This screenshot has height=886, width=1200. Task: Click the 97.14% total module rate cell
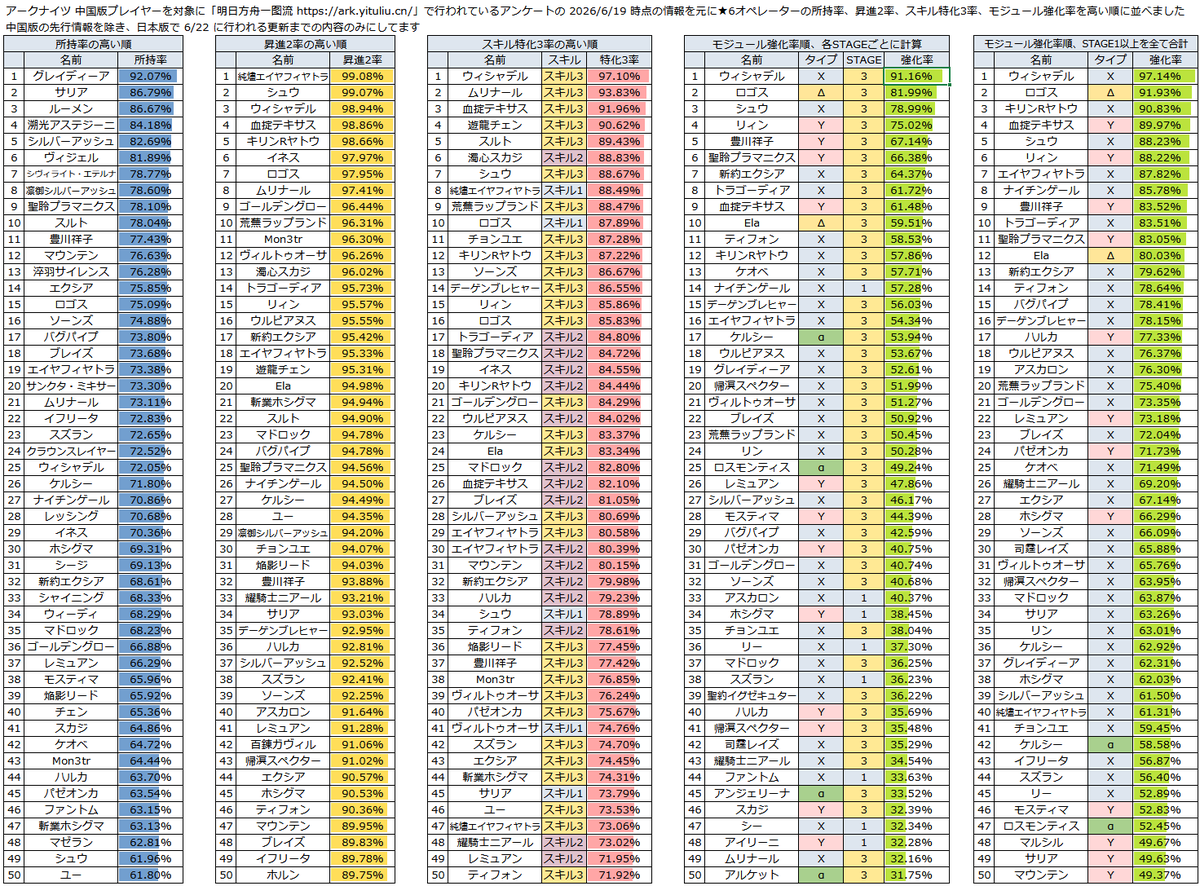coord(1163,76)
